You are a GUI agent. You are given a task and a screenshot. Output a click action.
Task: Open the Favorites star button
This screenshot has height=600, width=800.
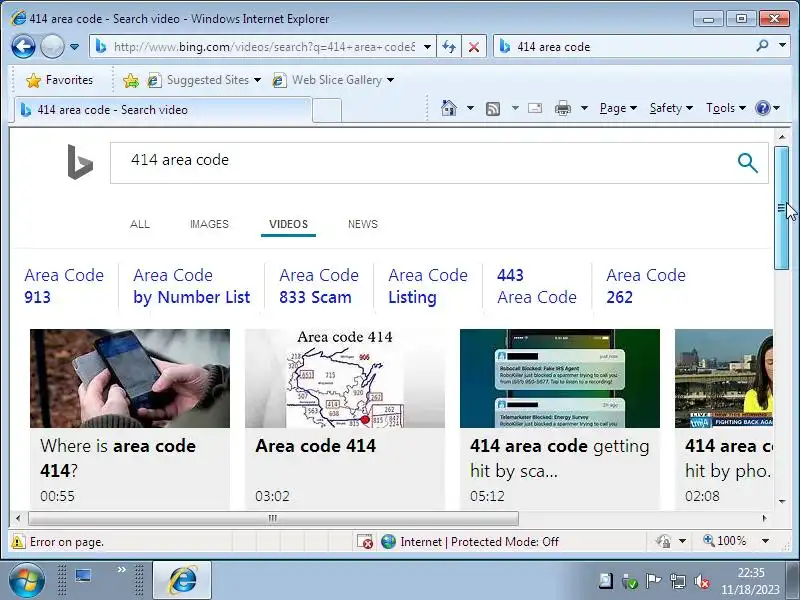(x=60, y=80)
